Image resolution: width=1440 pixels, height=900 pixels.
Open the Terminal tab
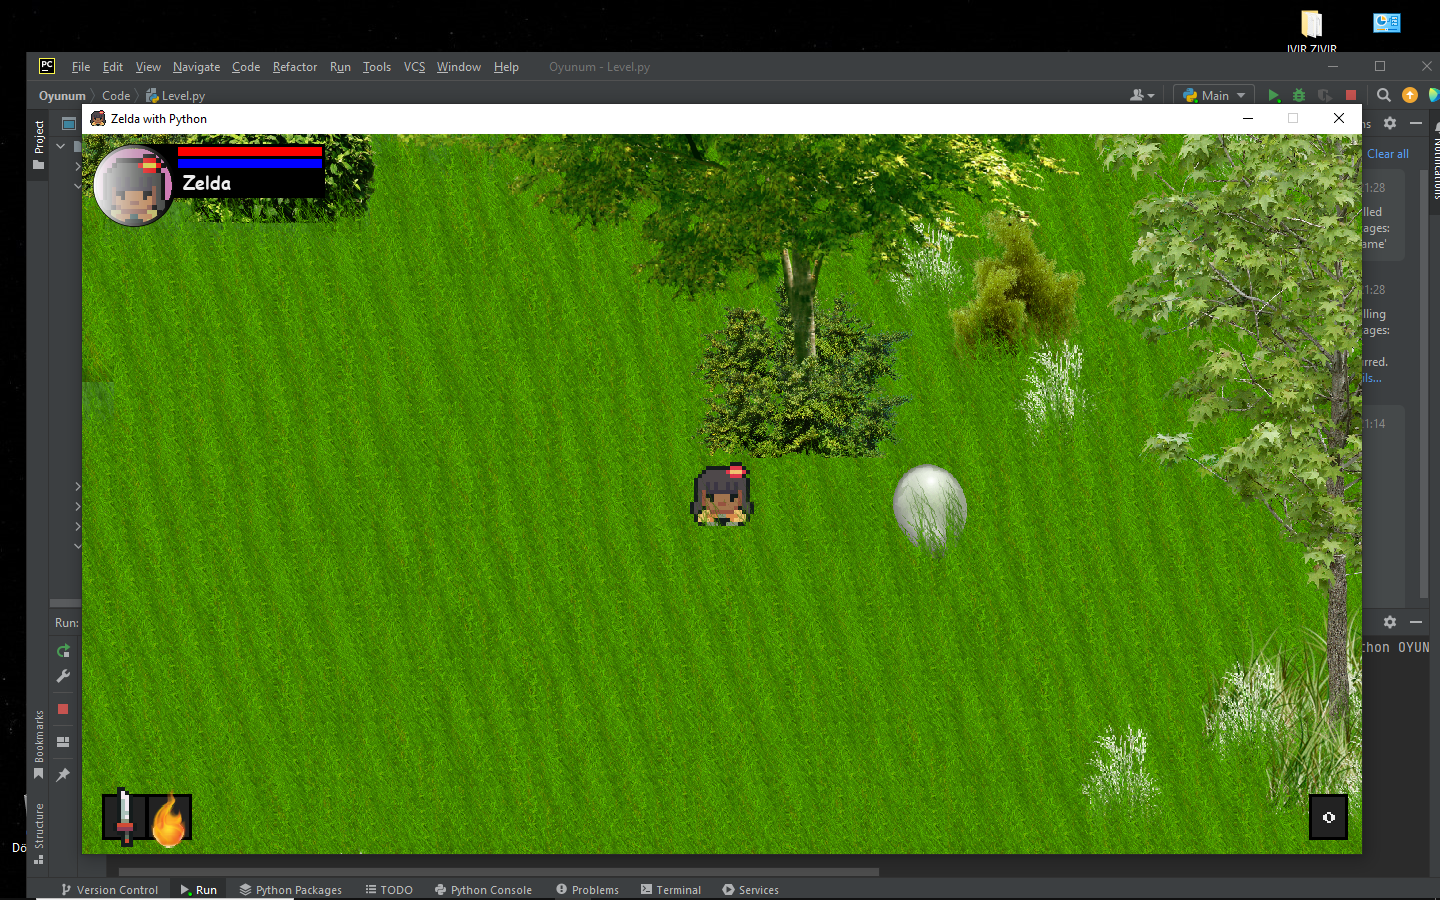tap(671, 890)
